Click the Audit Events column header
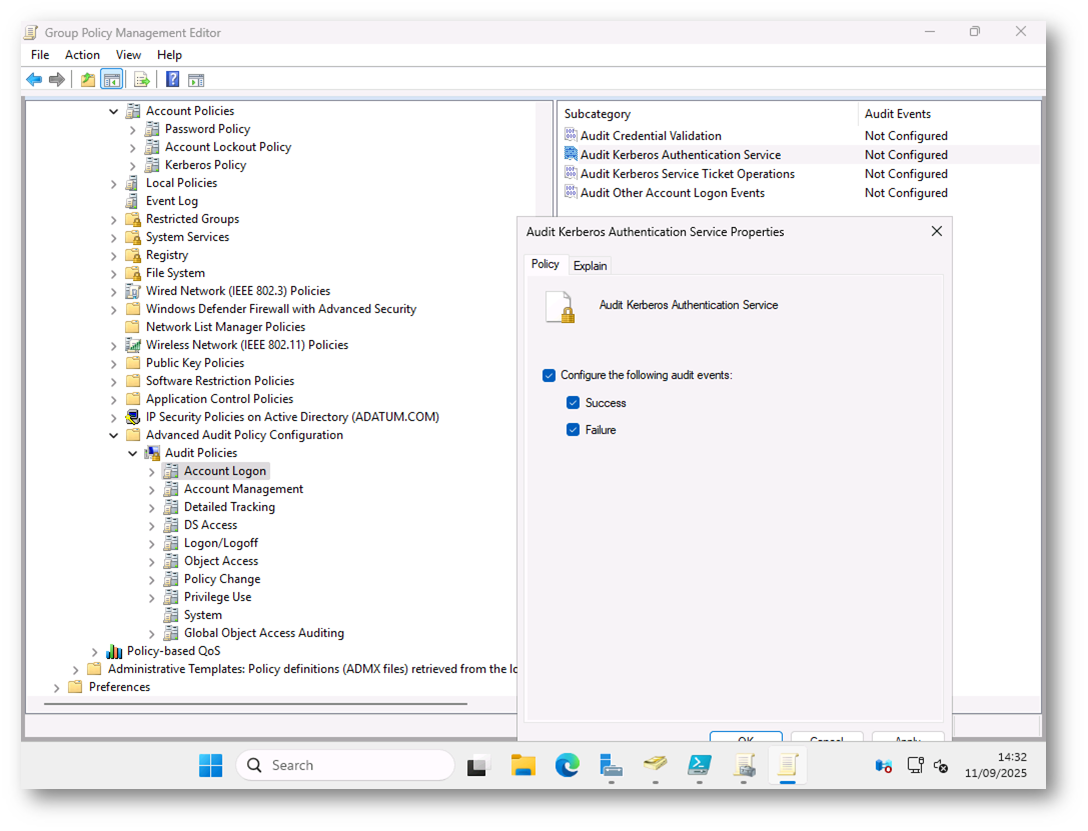Image resolution: width=1088 pixels, height=831 pixels. tap(897, 114)
